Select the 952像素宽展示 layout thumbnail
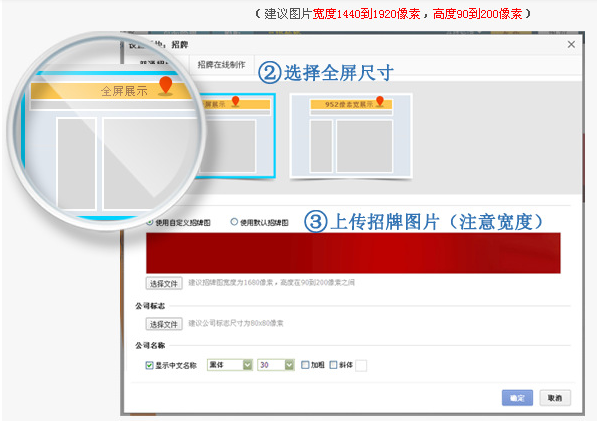 (x=351, y=136)
